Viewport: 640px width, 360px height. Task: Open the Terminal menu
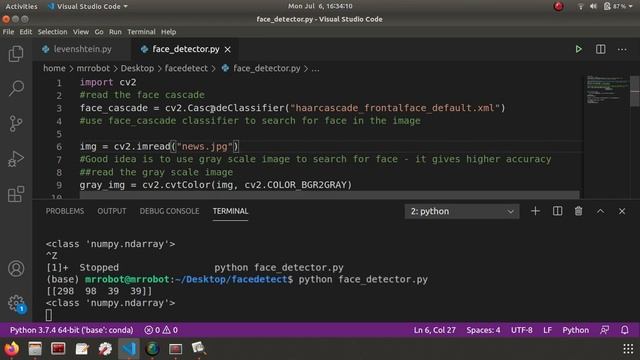coord(141,32)
